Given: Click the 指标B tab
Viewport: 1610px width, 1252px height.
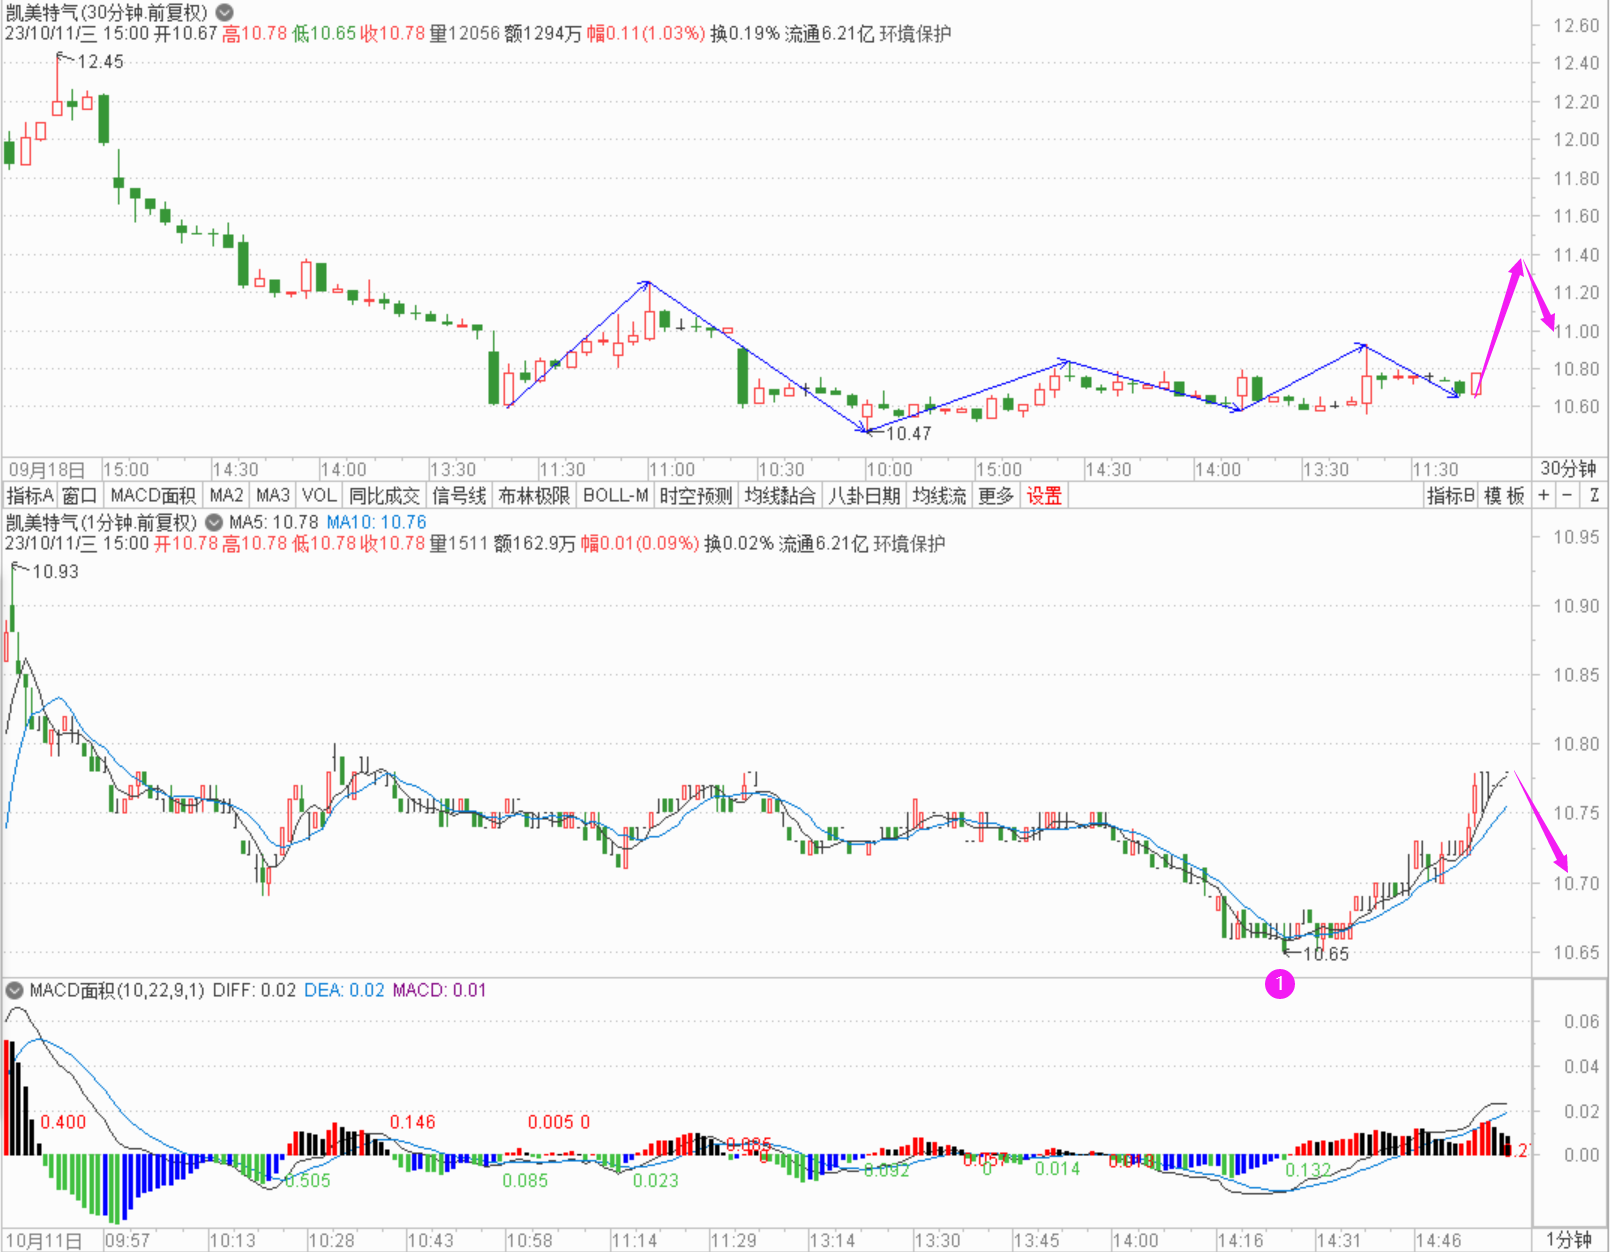Looking at the screenshot, I should [1451, 496].
